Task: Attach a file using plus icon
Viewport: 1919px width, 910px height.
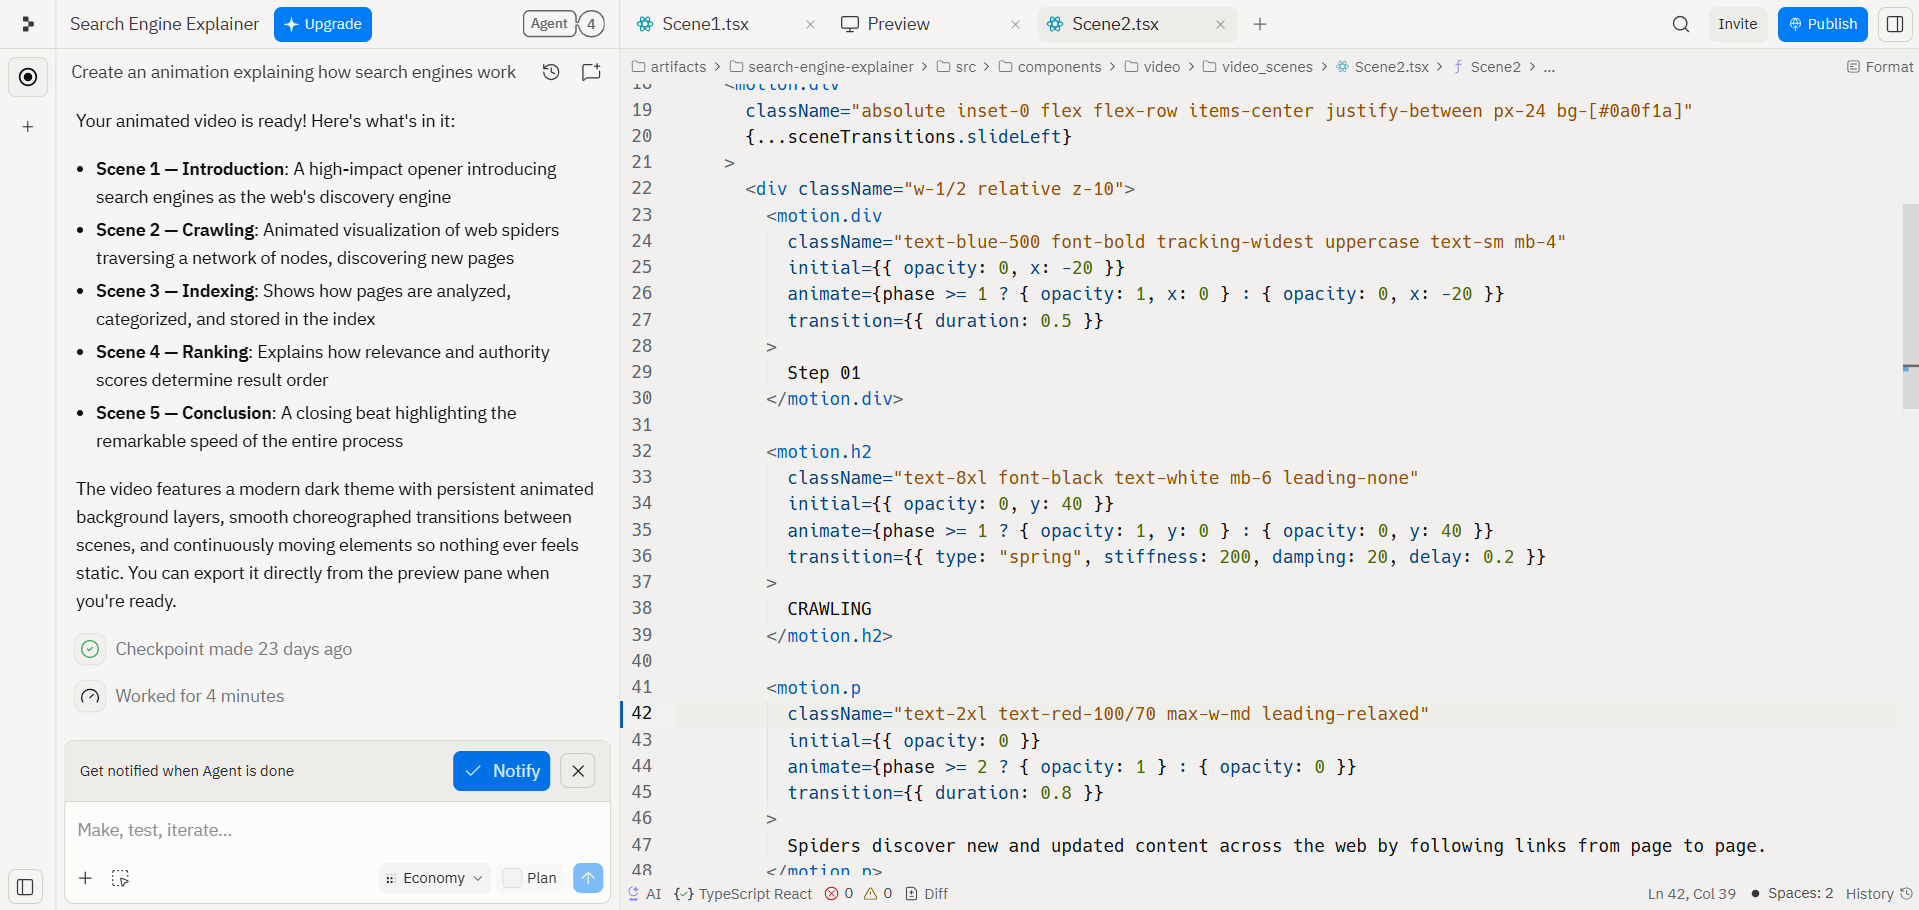Action: pyautogui.click(x=86, y=878)
